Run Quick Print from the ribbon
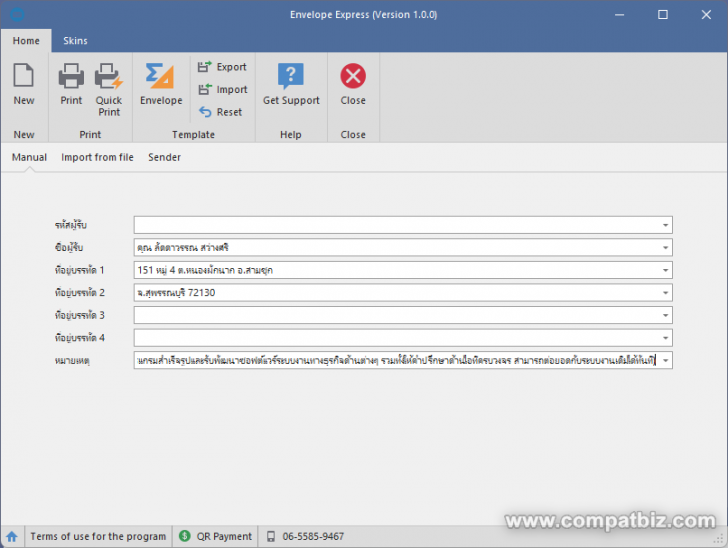The height and width of the screenshot is (548, 728). 109,90
